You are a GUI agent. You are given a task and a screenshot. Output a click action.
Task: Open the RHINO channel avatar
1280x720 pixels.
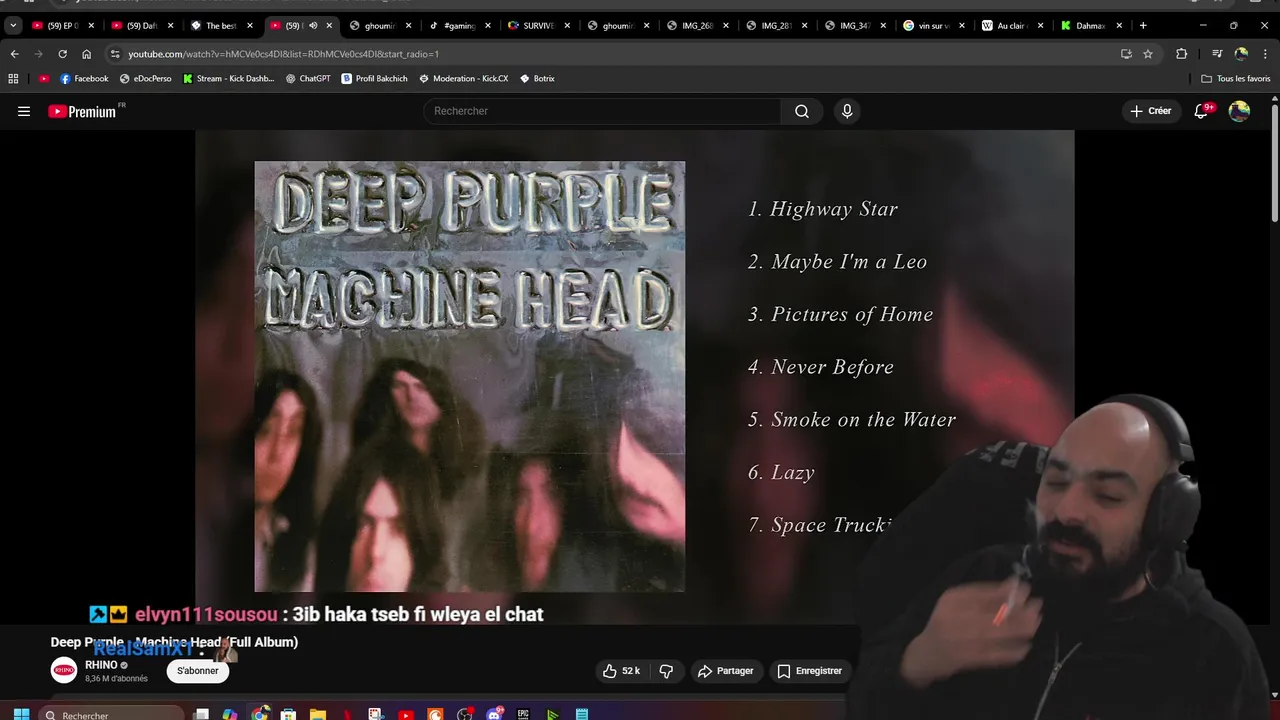pyautogui.click(x=64, y=671)
